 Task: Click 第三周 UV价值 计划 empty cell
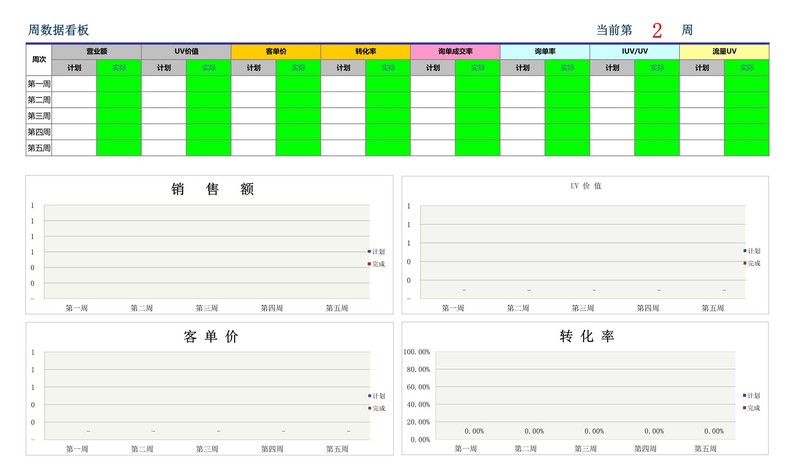(164, 116)
